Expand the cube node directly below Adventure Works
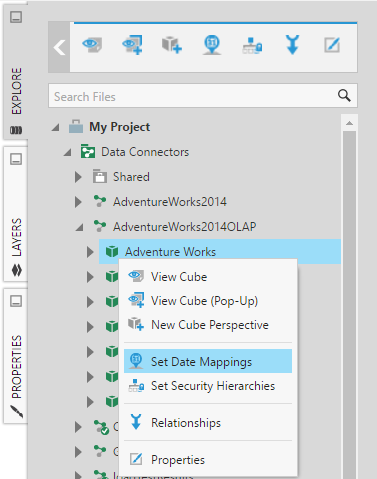377x479 pixels. pos(90,277)
